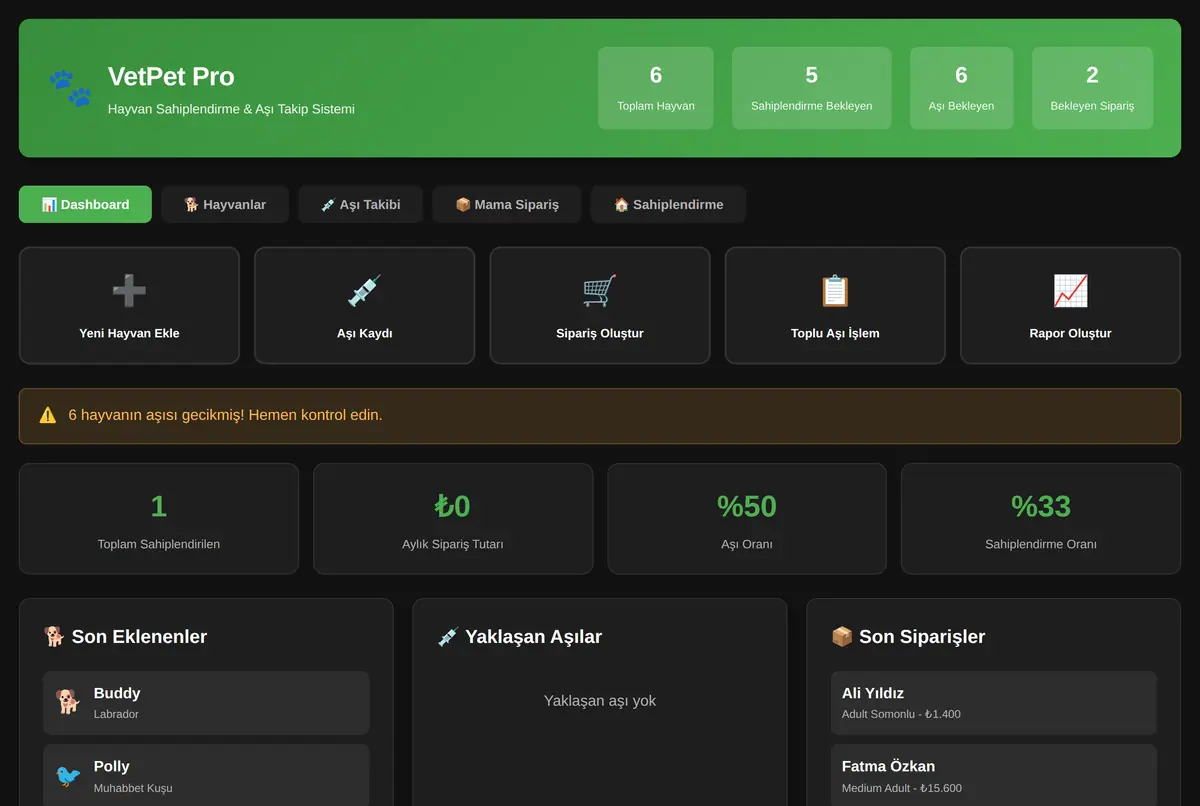Viewport: 1200px width, 806px height.
Task: Open Ali Yıldız order entry
Action: tap(994, 702)
